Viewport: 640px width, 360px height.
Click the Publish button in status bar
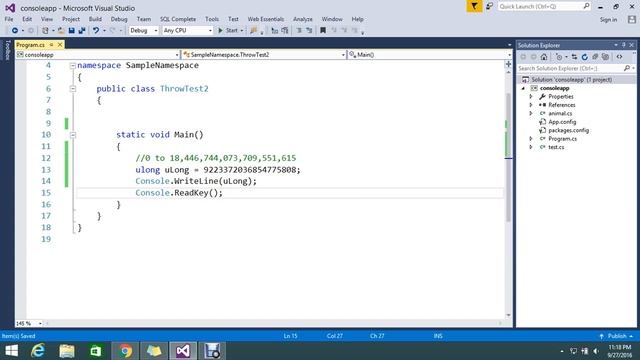(x=617, y=336)
